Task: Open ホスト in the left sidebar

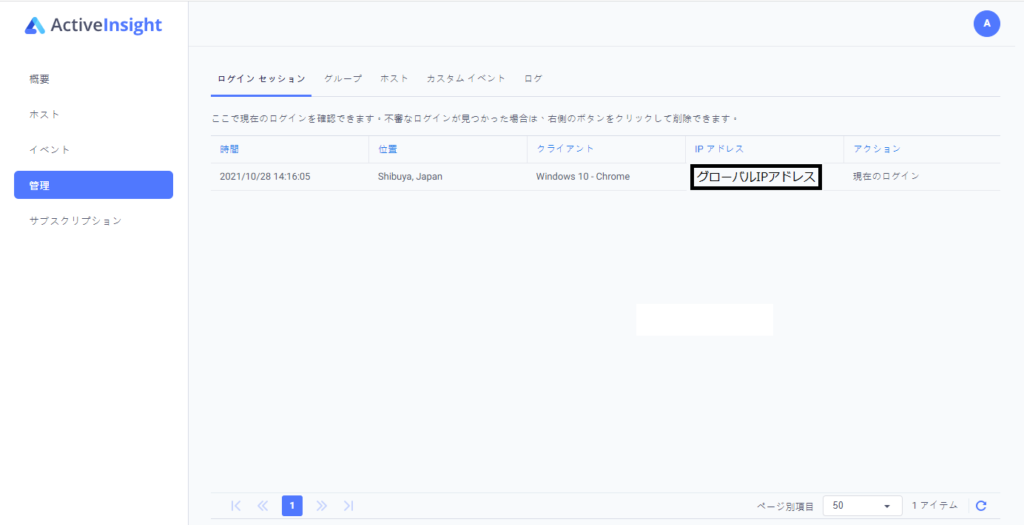Action: [44, 114]
